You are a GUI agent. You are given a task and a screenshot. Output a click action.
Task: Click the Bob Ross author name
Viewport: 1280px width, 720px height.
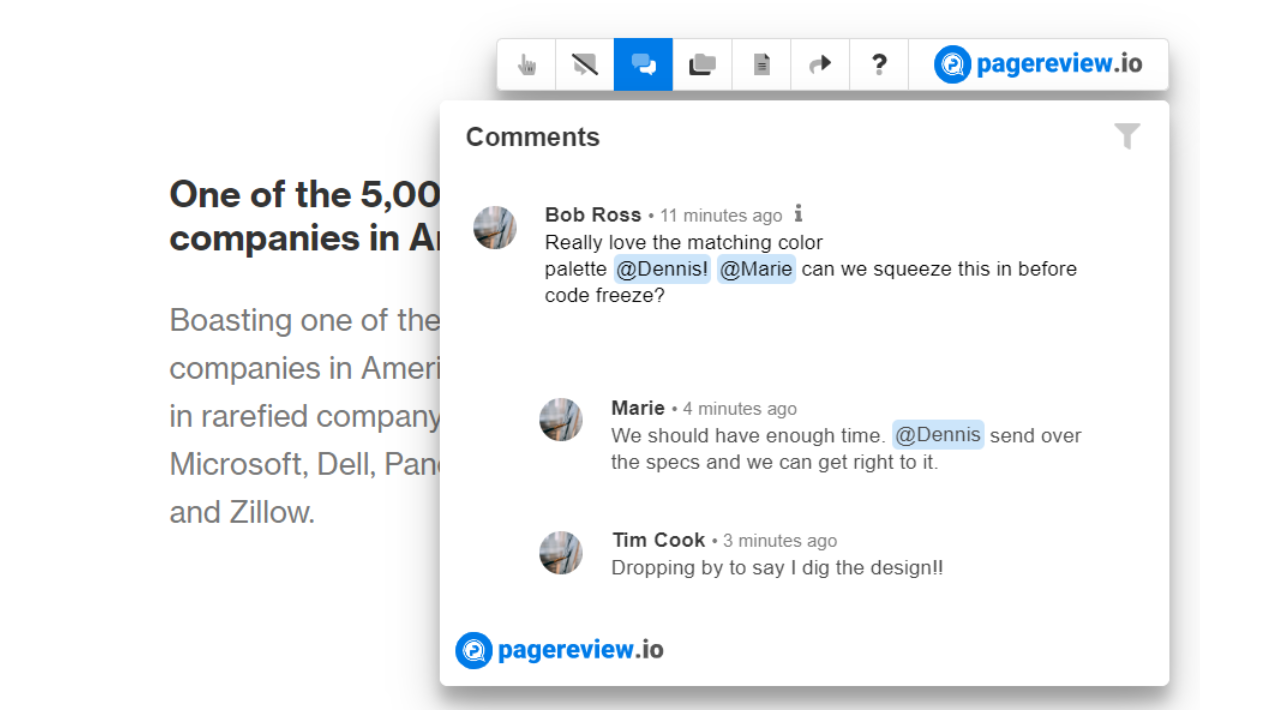click(x=593, y=215)
